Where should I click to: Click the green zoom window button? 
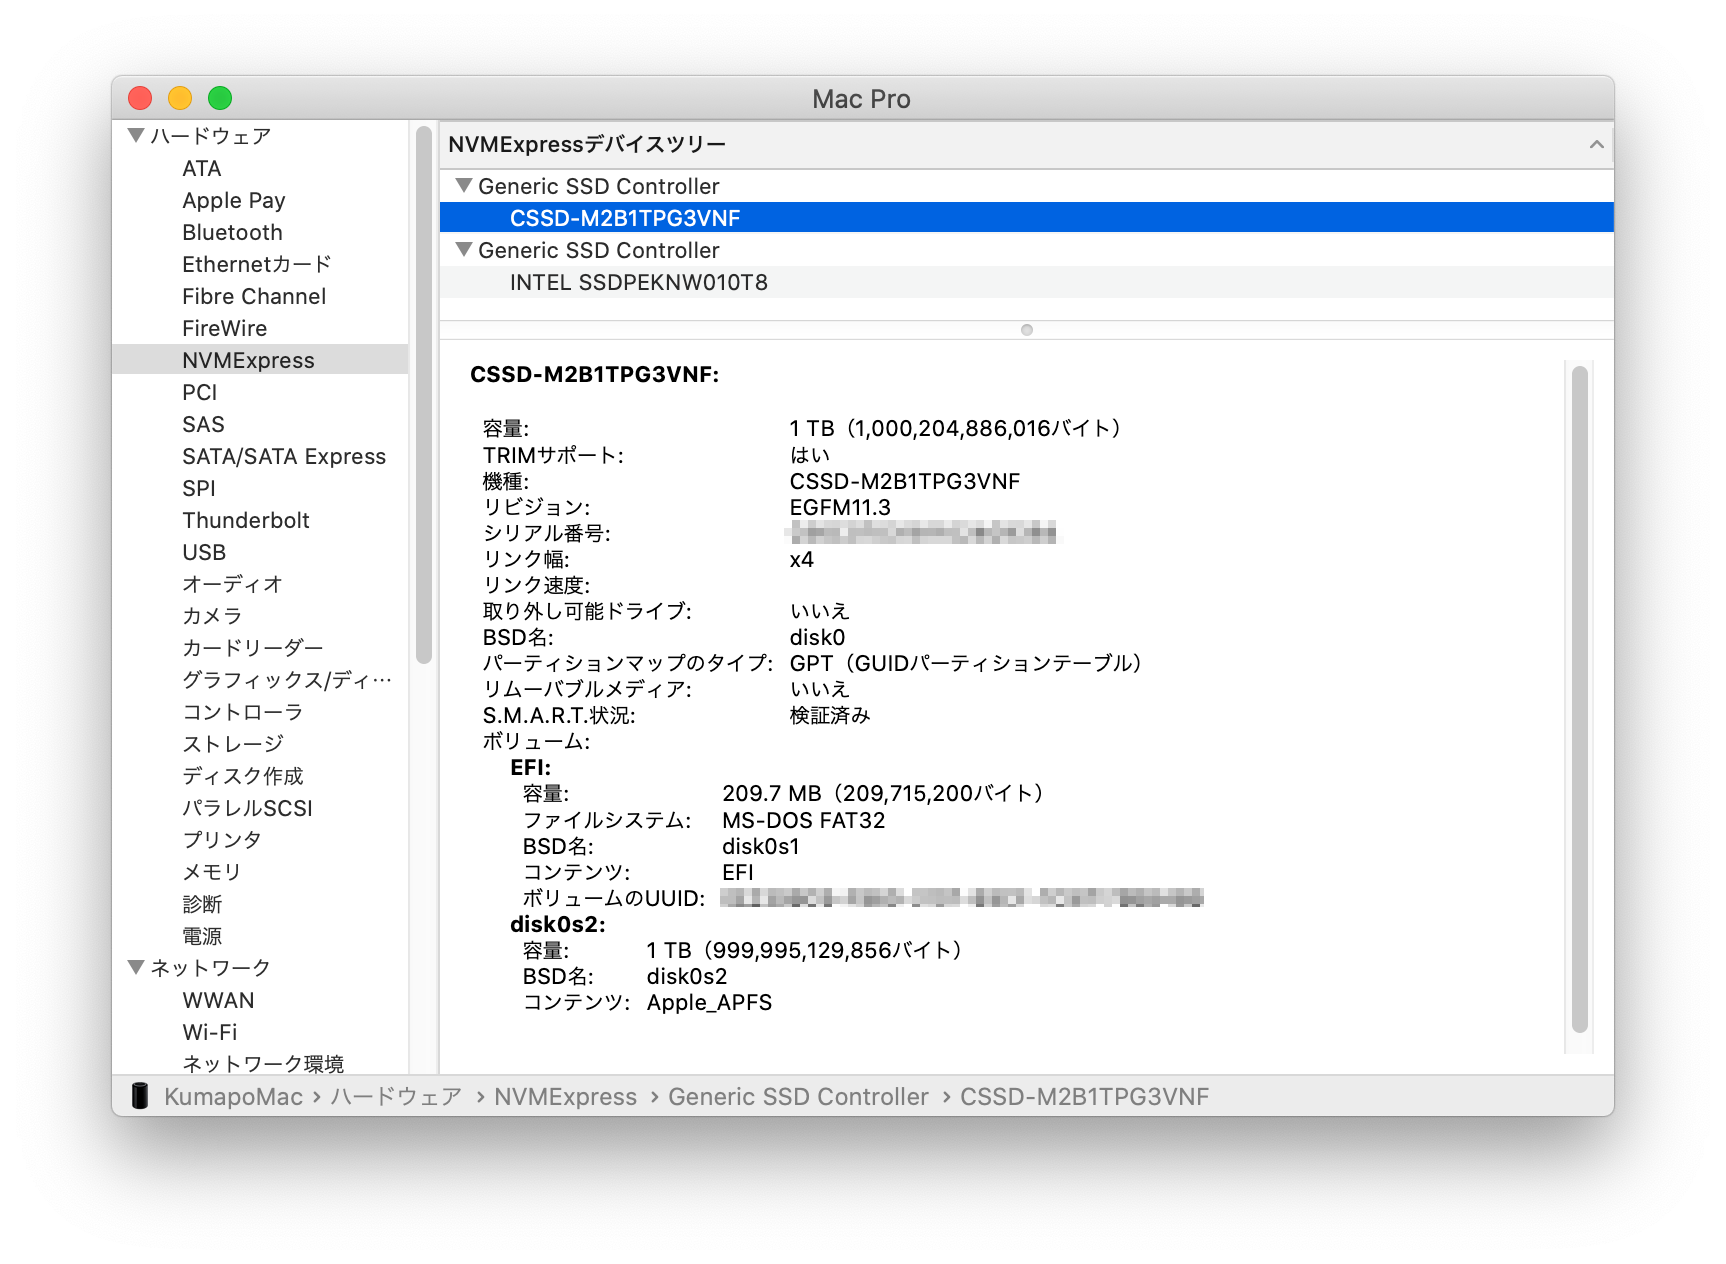(x=220, y=98)
